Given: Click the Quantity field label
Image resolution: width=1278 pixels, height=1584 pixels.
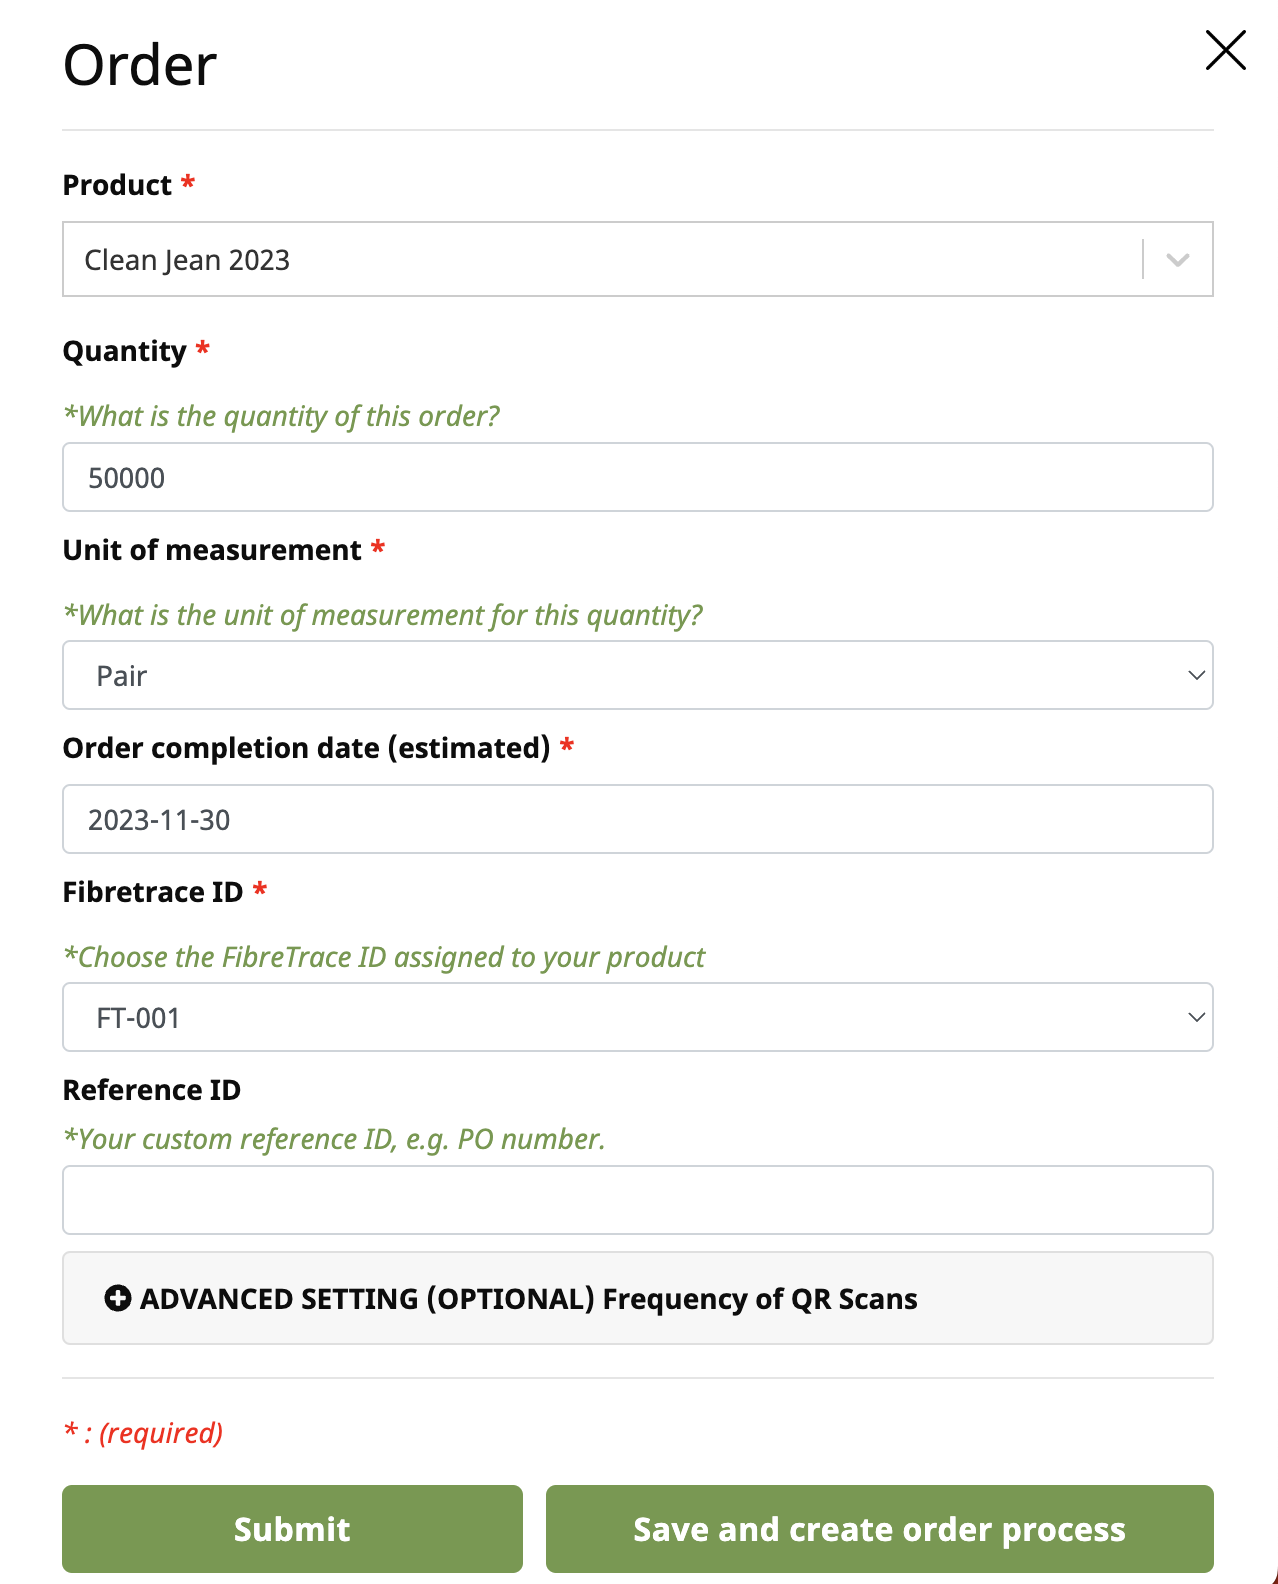Looking at the screenshot, I should [x=124, y=351].
